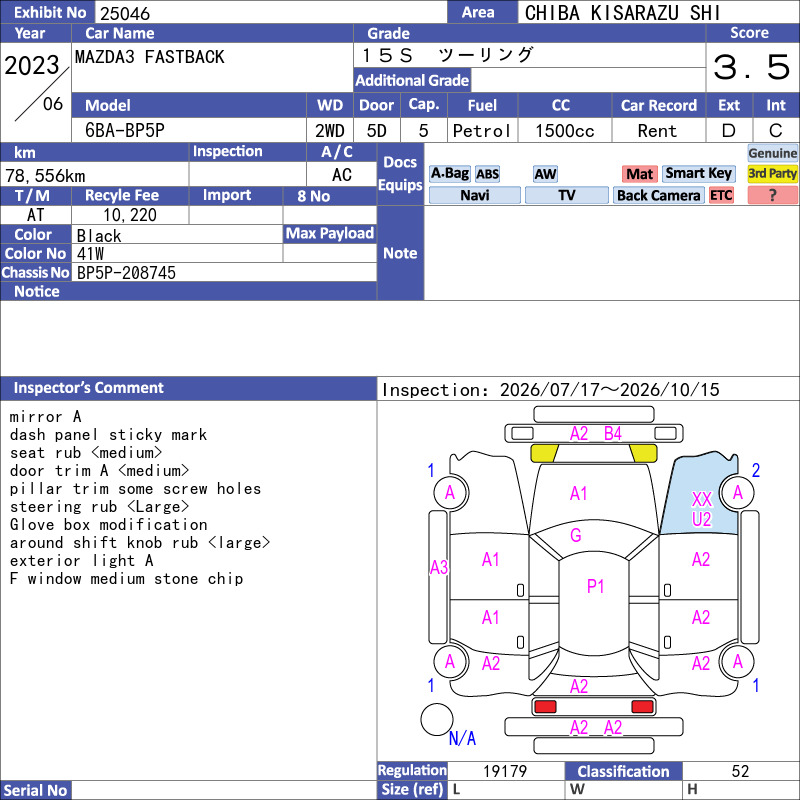Click the yellow 3rd Party badge
This screenshot has width=800, height=800.
(x=772, y=174)
